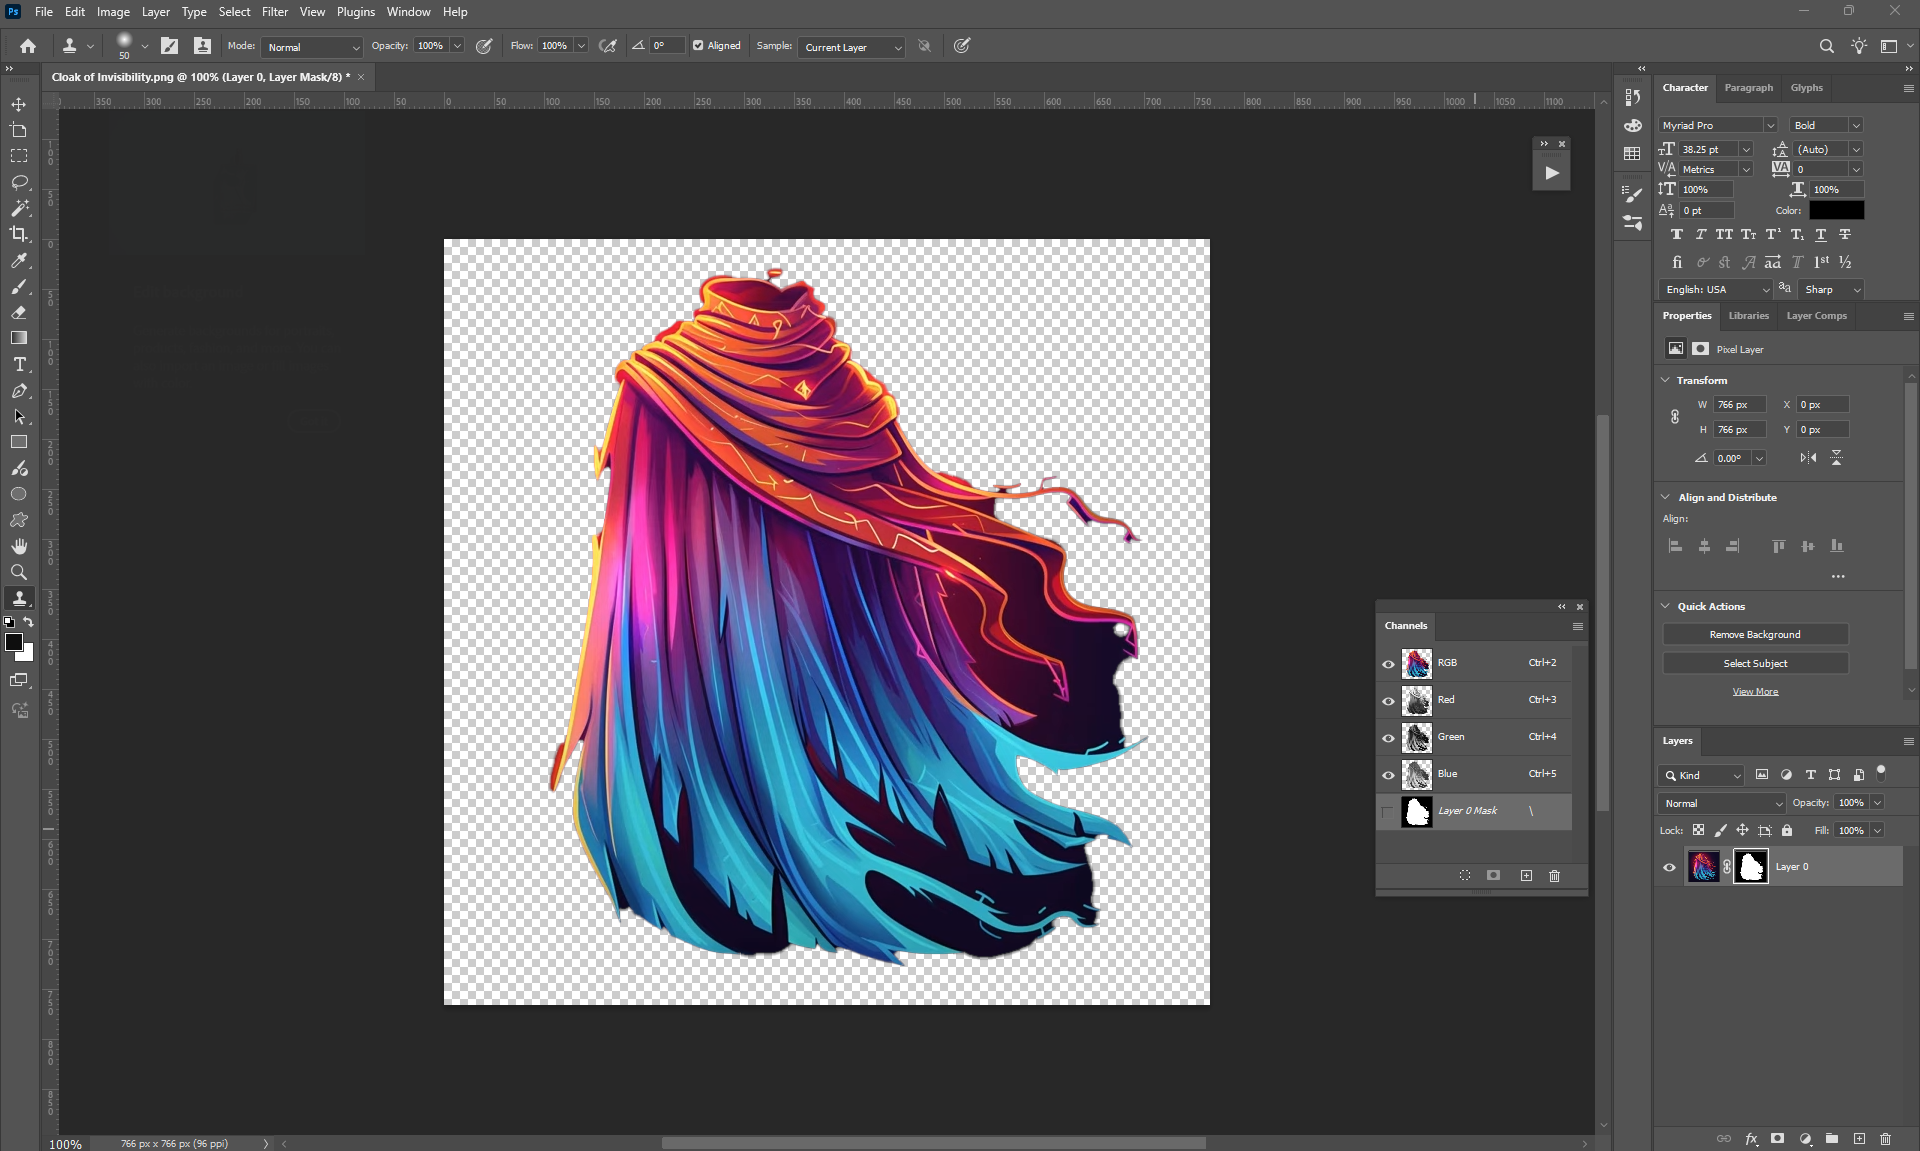The width and height of the screenshot is (1920, 1151).
Task: Select the Horizontal Type tool
Action: (19, 365)
